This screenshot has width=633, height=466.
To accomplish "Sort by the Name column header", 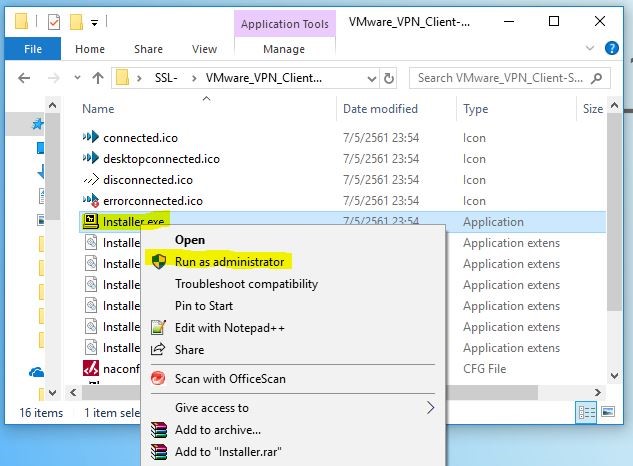I will coord(98,109).
